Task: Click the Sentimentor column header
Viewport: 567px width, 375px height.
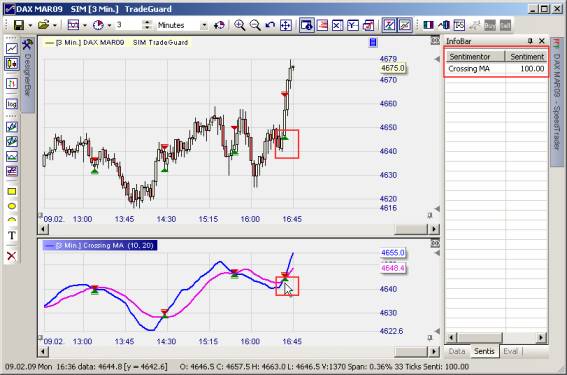Action: [475, 56]
